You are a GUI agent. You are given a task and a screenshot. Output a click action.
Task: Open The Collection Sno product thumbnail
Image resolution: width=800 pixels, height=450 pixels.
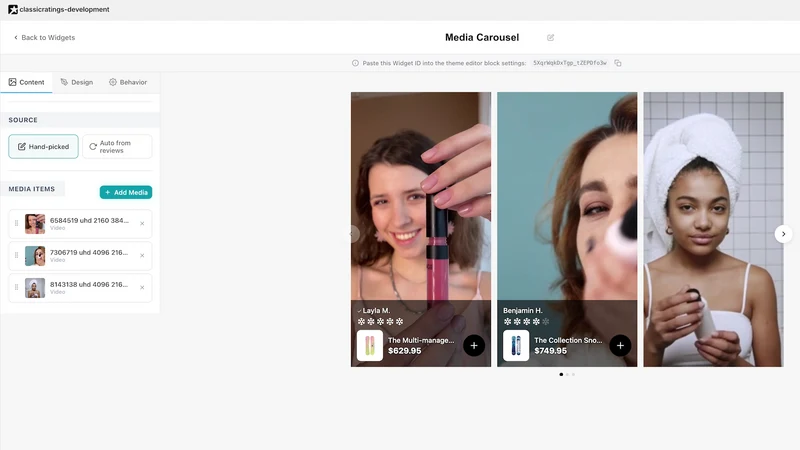[x=516, y=345]
